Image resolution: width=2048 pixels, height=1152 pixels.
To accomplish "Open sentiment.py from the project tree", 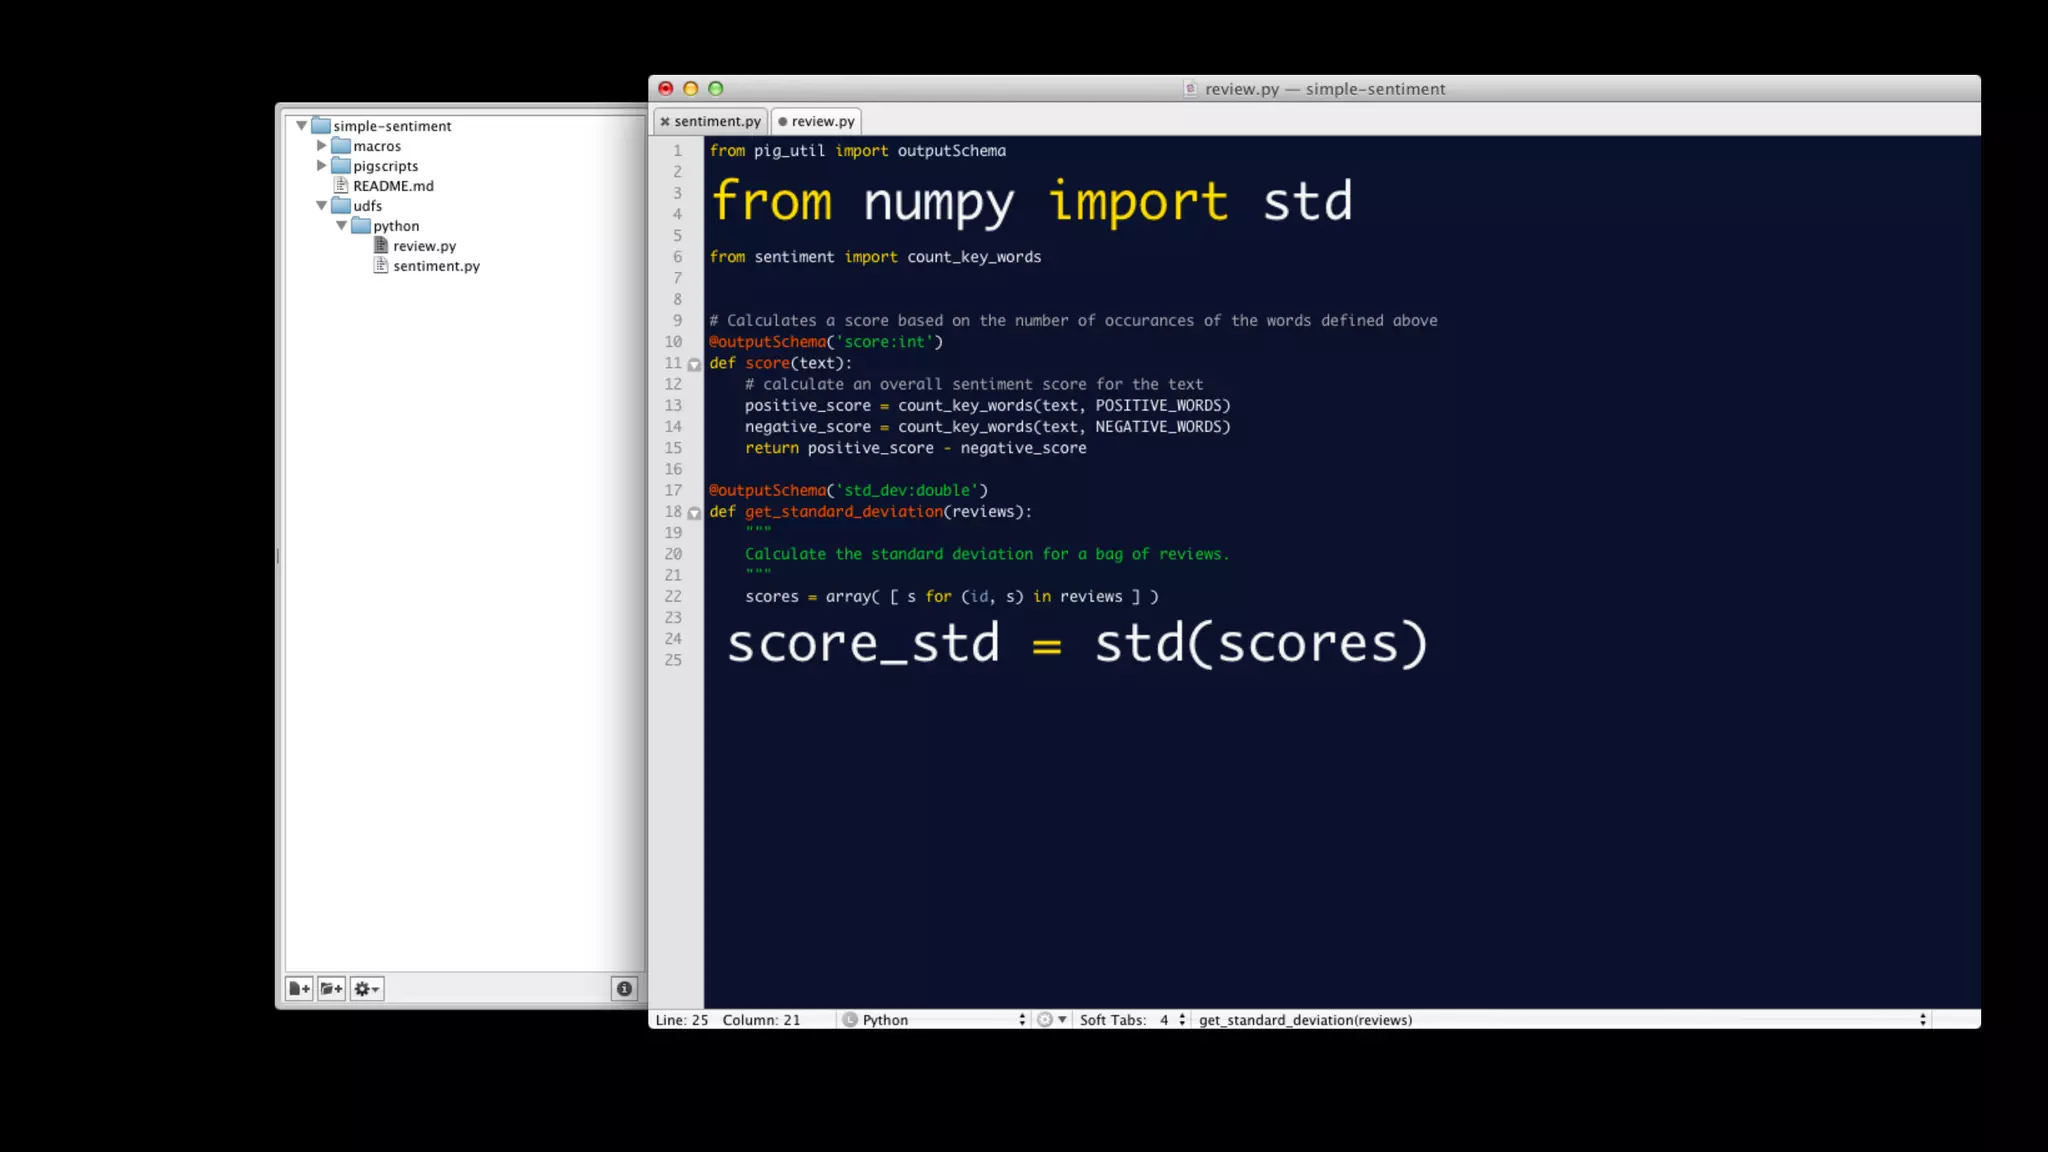I will 436,266.
